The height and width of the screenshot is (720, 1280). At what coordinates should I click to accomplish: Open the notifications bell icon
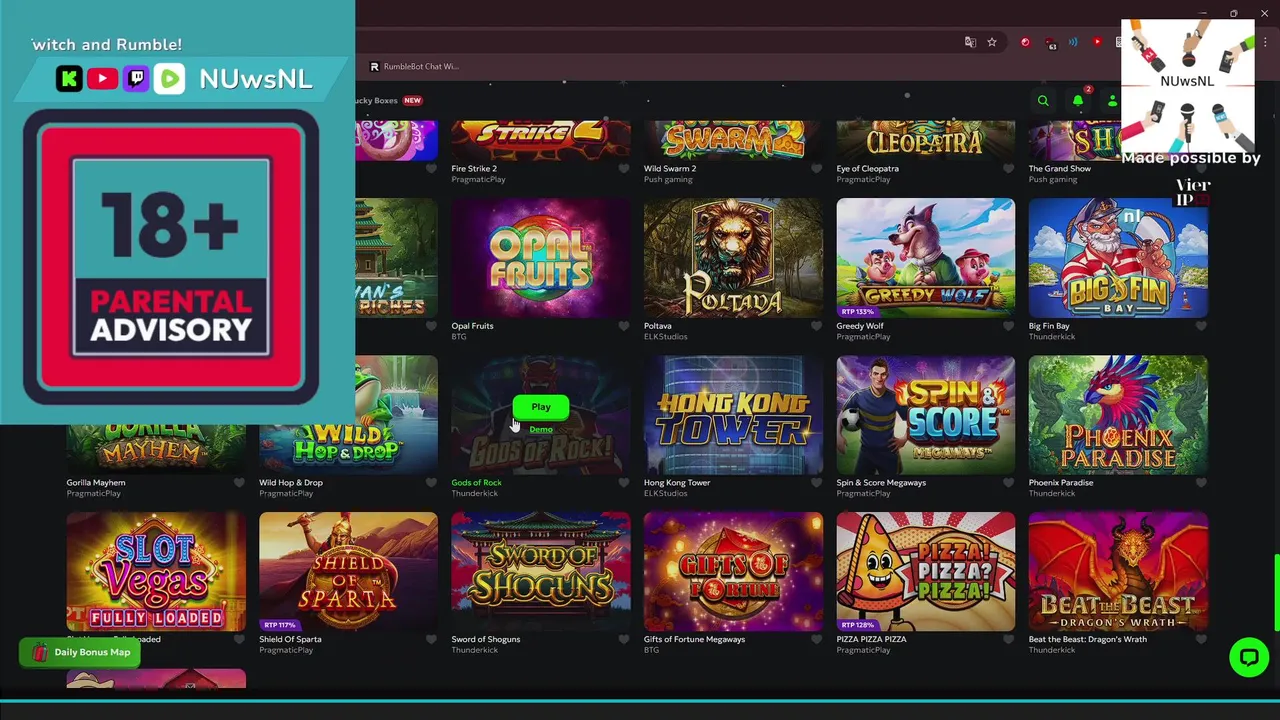(x=1078, y=101)
